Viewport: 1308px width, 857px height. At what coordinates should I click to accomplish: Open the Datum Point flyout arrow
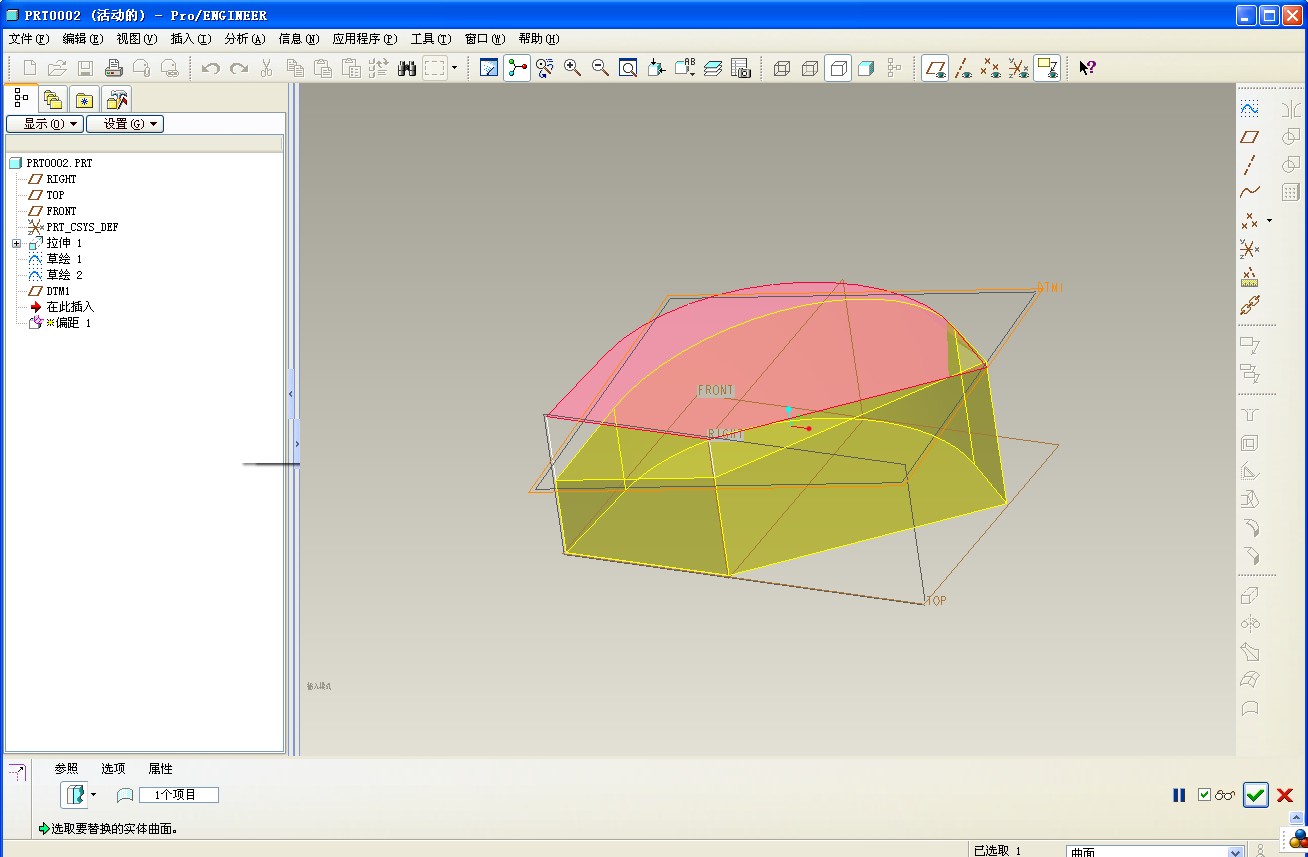coord(1270,220)
